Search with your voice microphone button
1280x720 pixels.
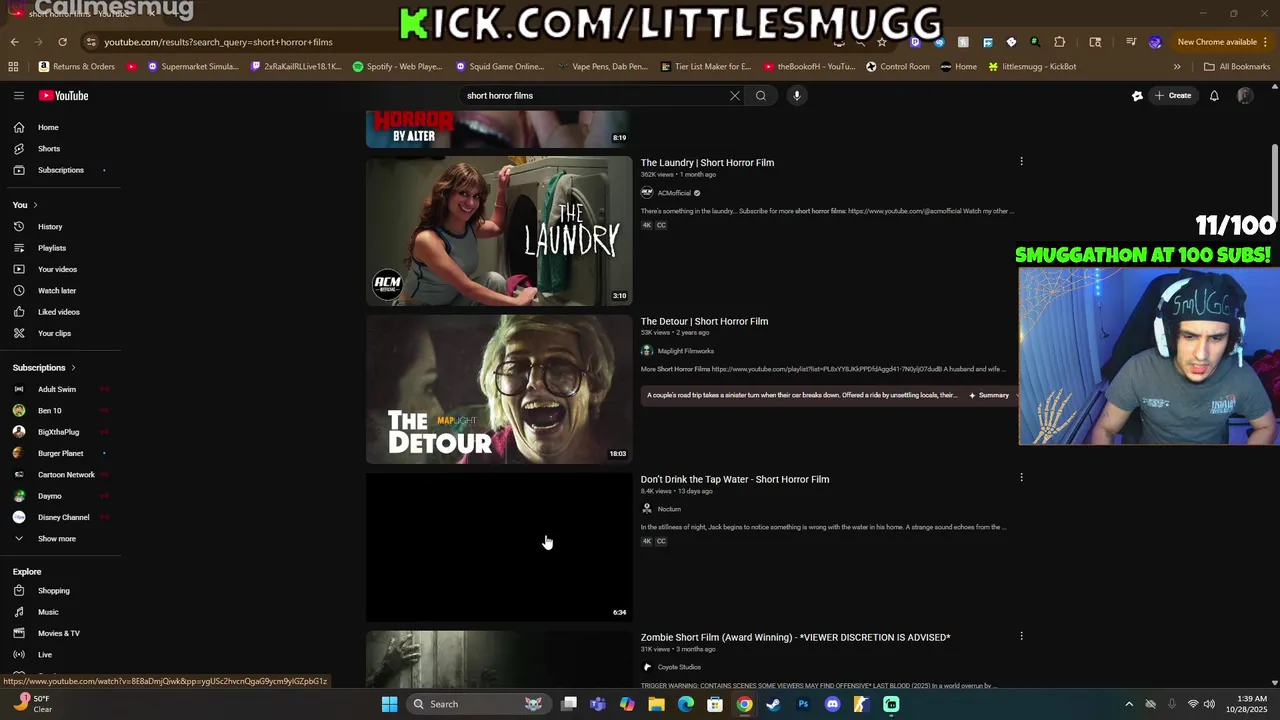pos(797,96)
